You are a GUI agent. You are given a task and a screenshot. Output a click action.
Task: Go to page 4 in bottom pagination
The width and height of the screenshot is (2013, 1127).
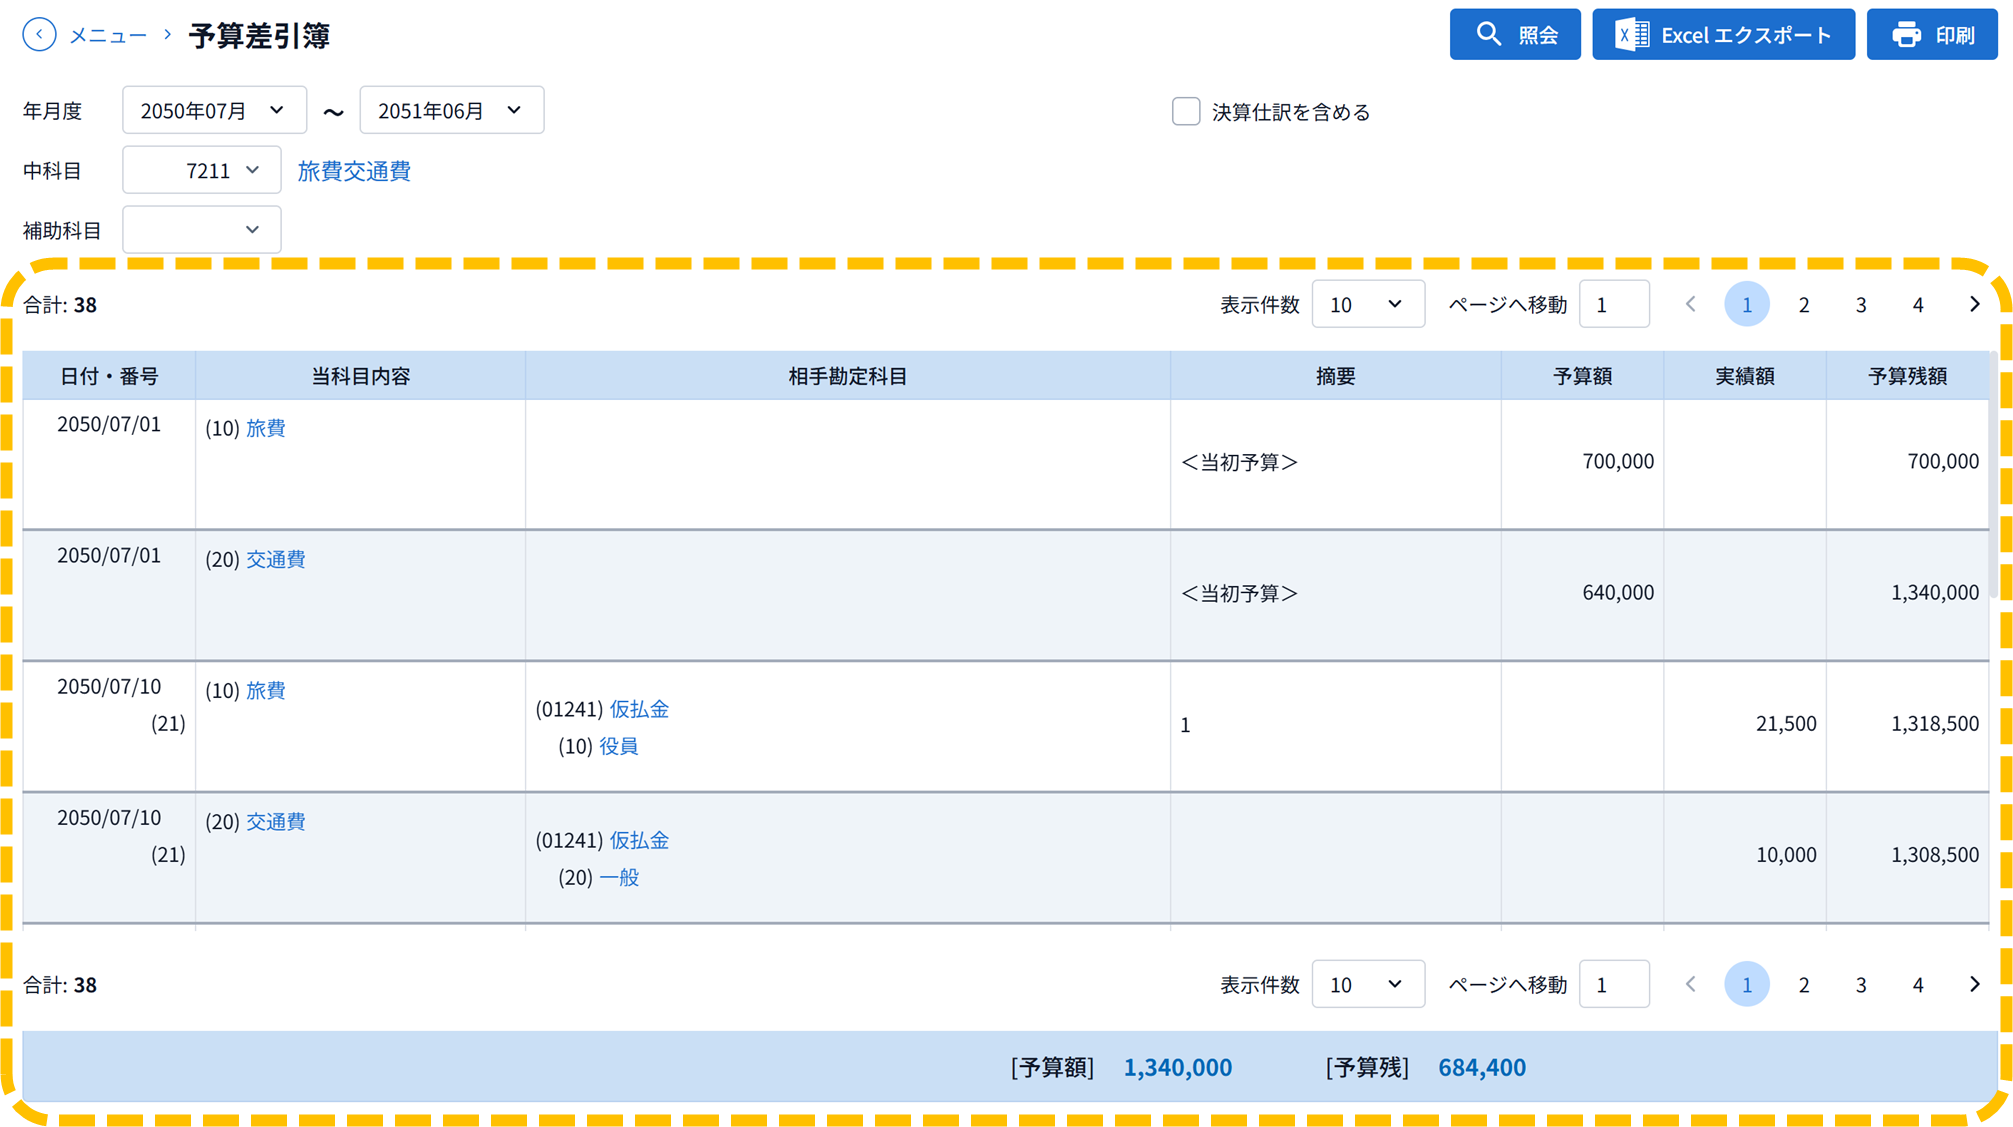click(x=1917, y=984)
